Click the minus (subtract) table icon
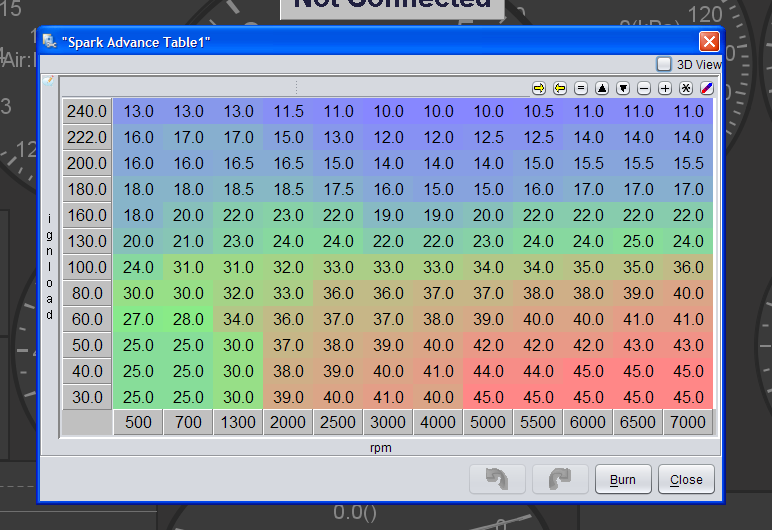This screenshot has width=772, height=530. pos(644,88)
